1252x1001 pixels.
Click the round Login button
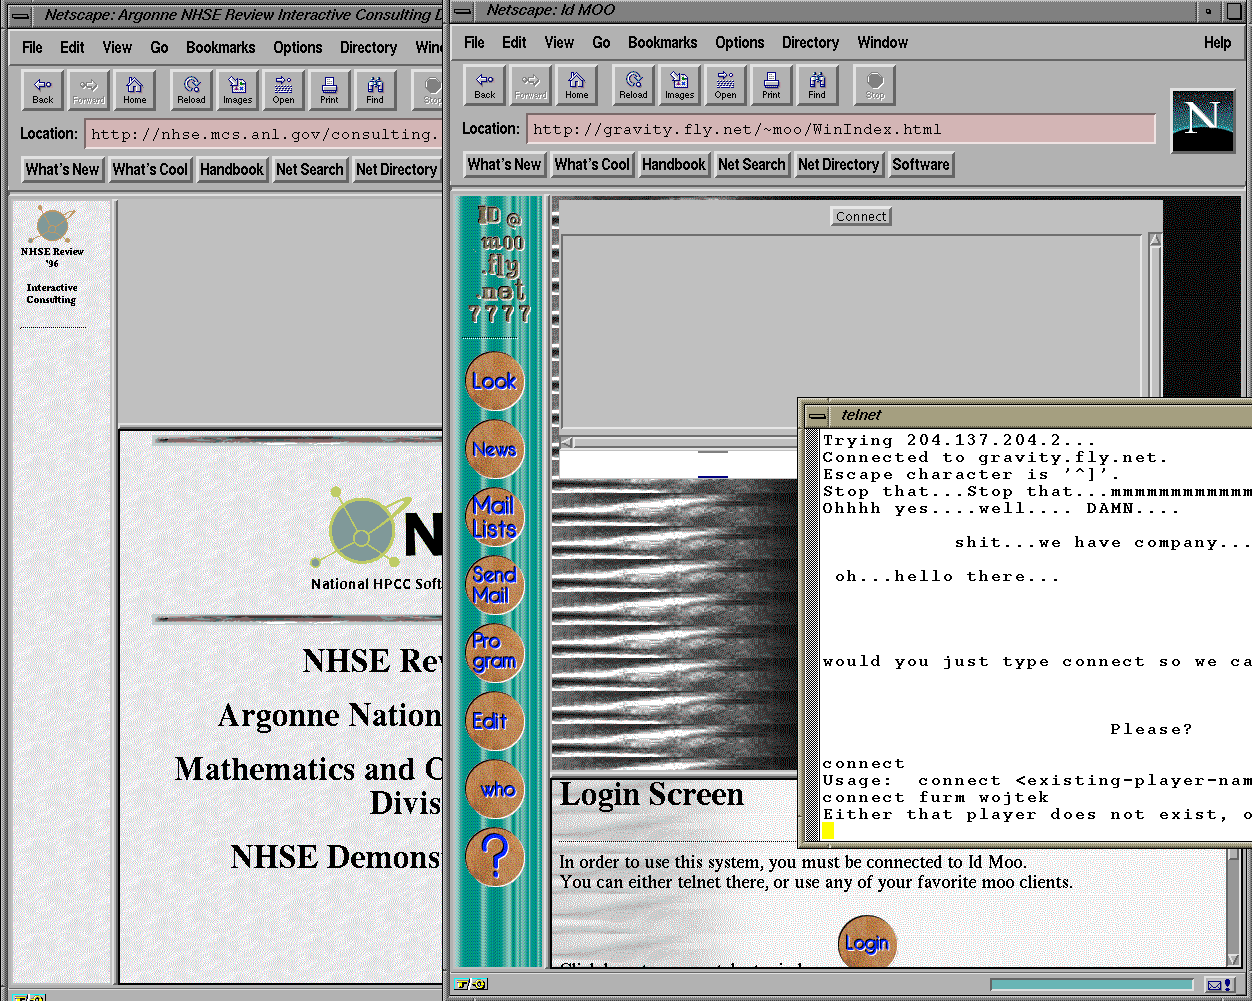pyautogui.click(x=866, y=943)
